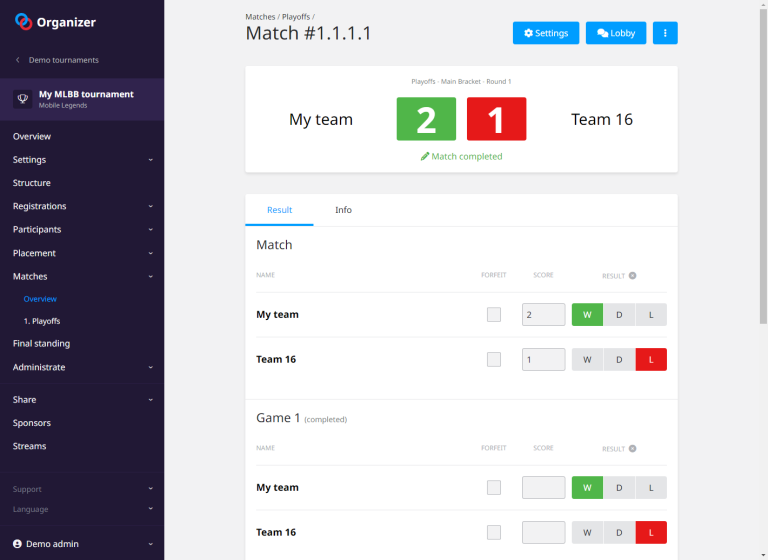Click the Organizer logo icon

[23, 21]
